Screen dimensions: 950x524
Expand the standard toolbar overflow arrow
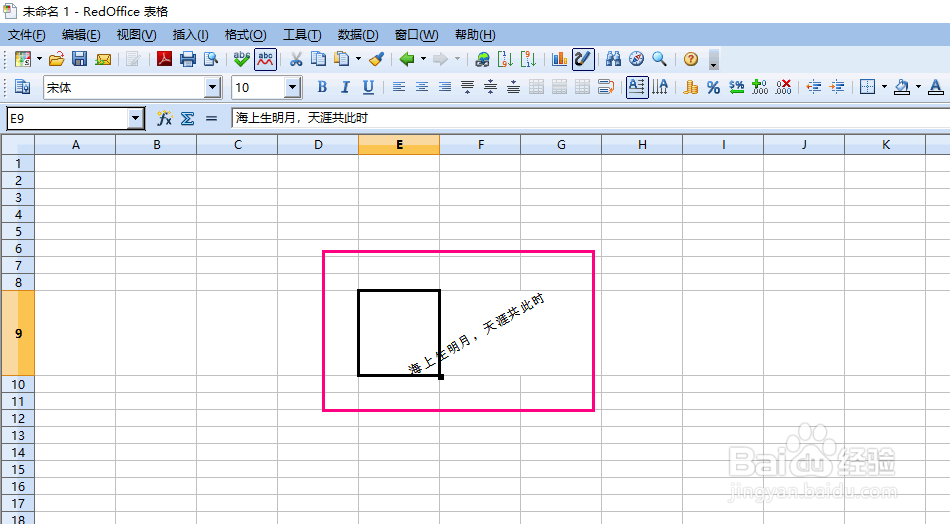713,59
